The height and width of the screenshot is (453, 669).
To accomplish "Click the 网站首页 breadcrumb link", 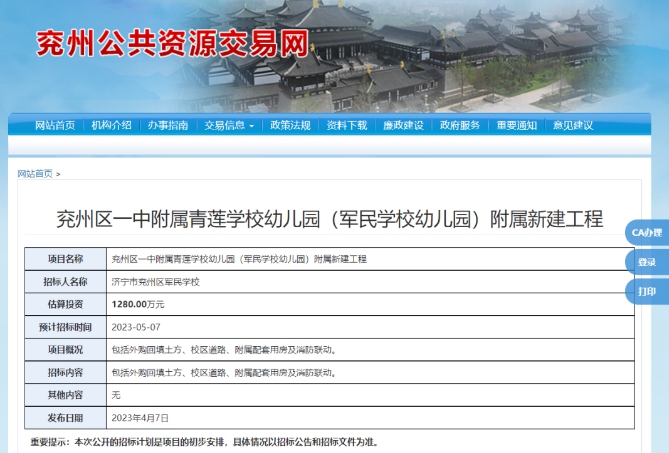I will click(x=35, y=174).
